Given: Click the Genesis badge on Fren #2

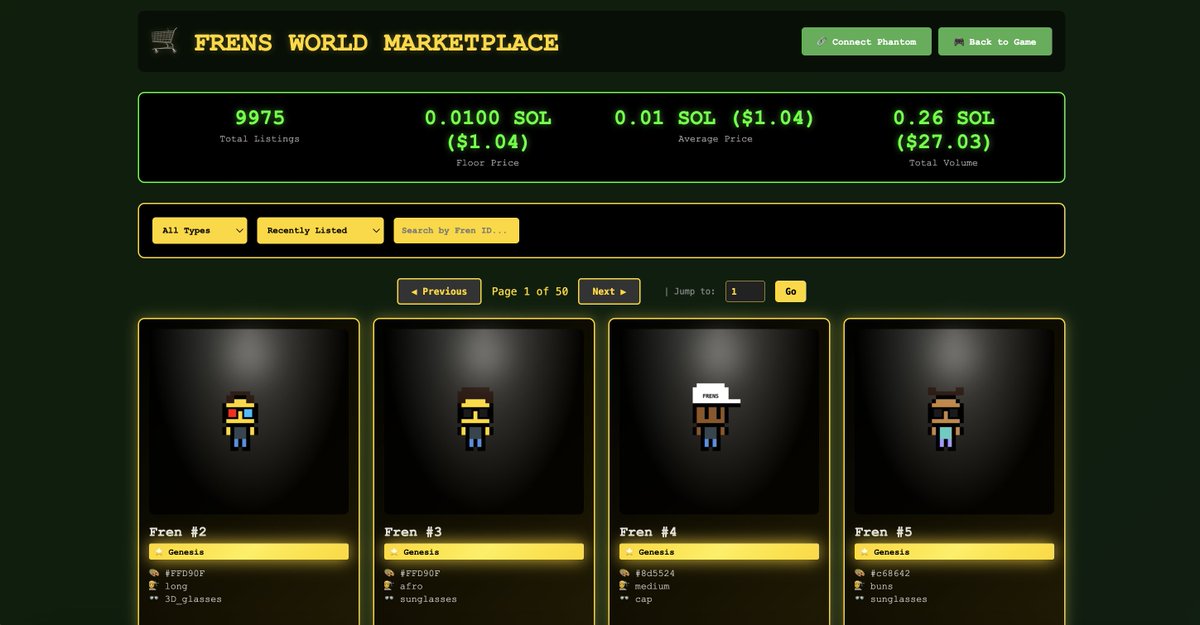Looking at the screenshot, I should (x=249, y=552).
